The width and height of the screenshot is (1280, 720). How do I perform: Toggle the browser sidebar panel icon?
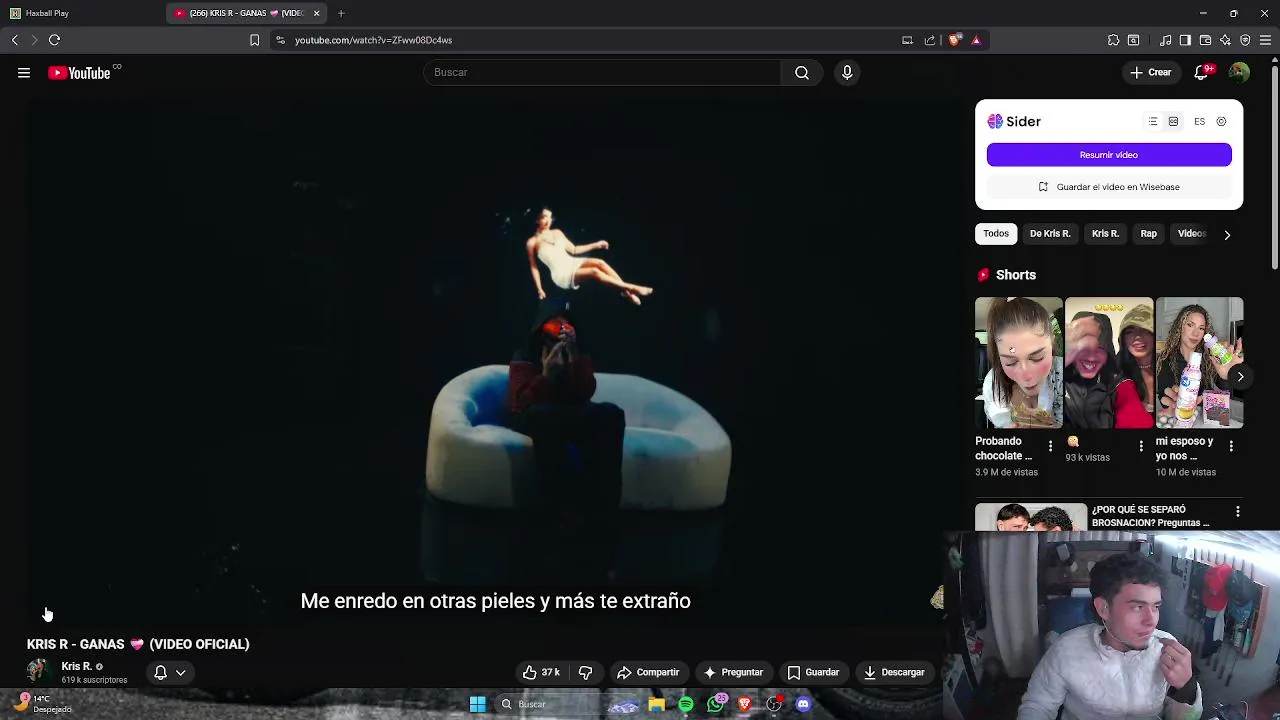coord(1185,40)
